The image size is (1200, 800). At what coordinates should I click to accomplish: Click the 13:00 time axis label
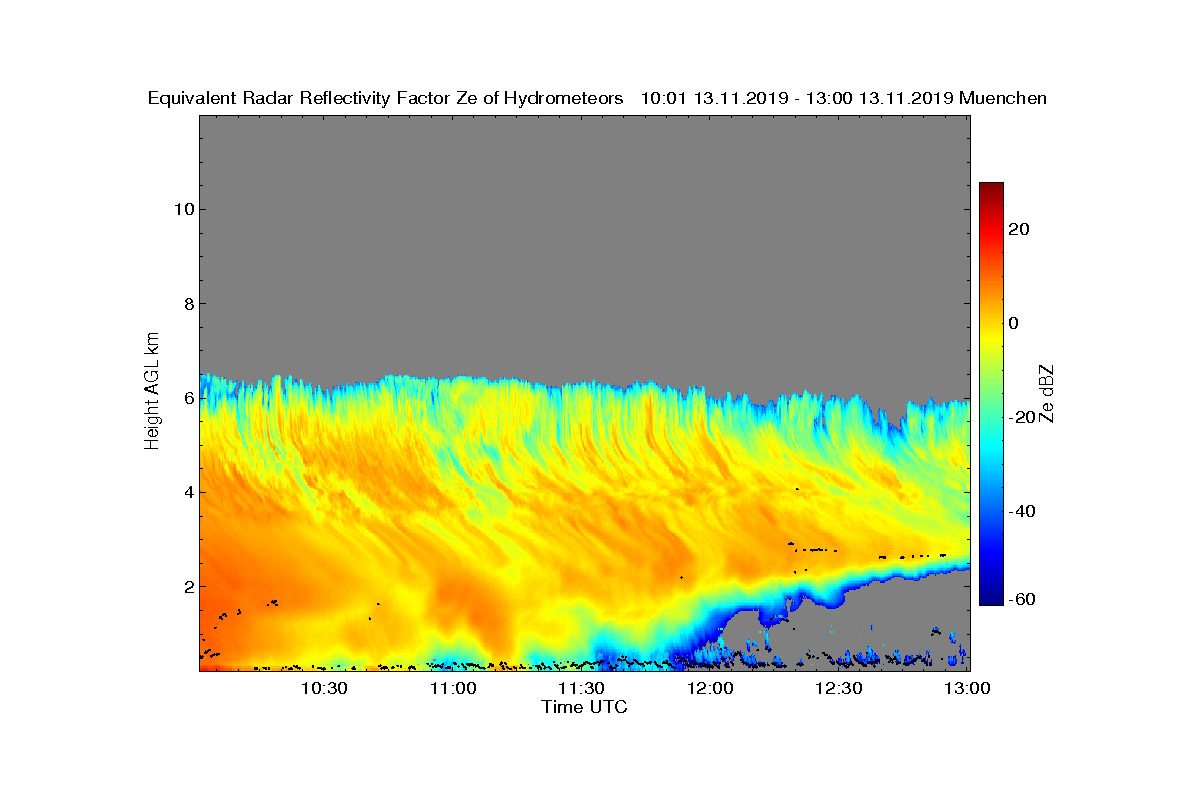(x=968, y=689)
